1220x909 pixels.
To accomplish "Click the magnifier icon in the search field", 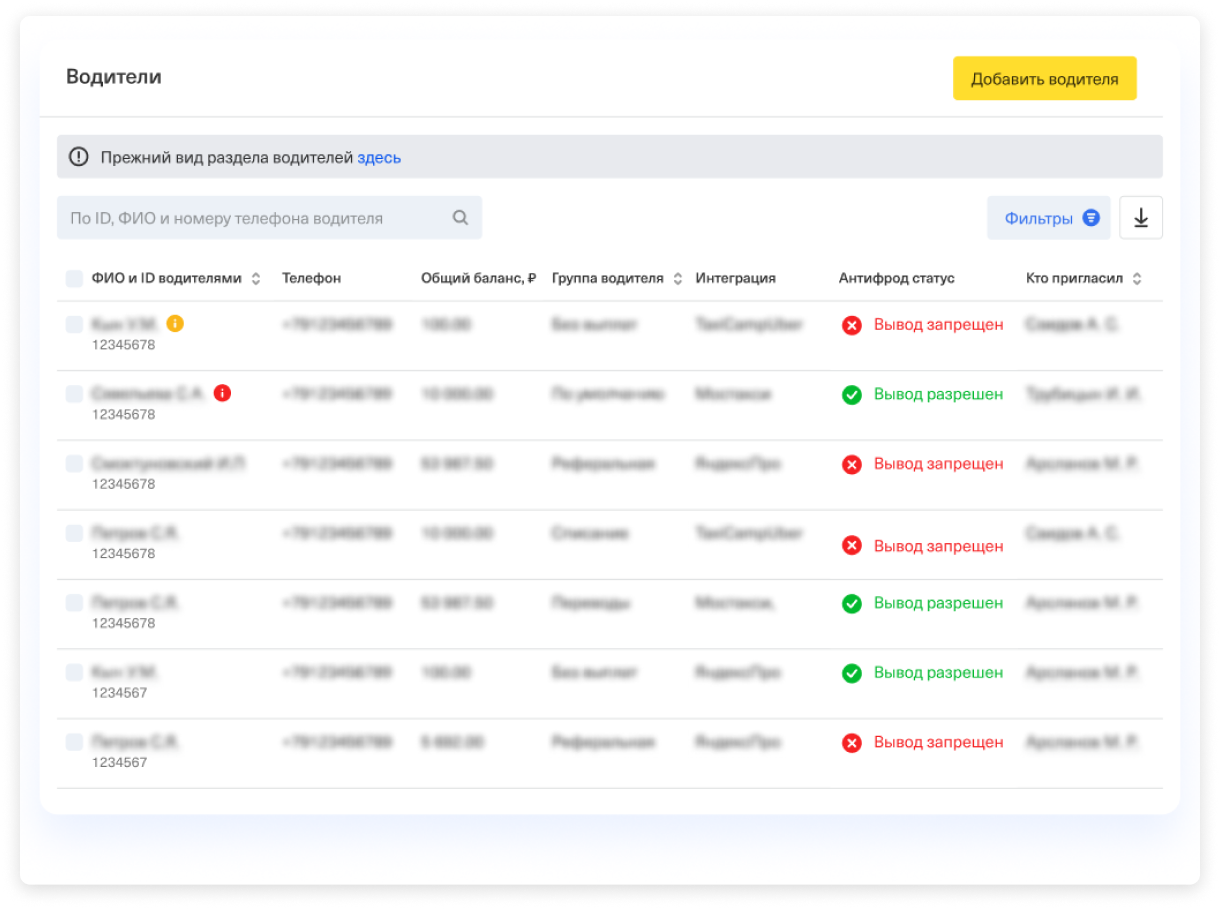I will click(x=460, y=218).
